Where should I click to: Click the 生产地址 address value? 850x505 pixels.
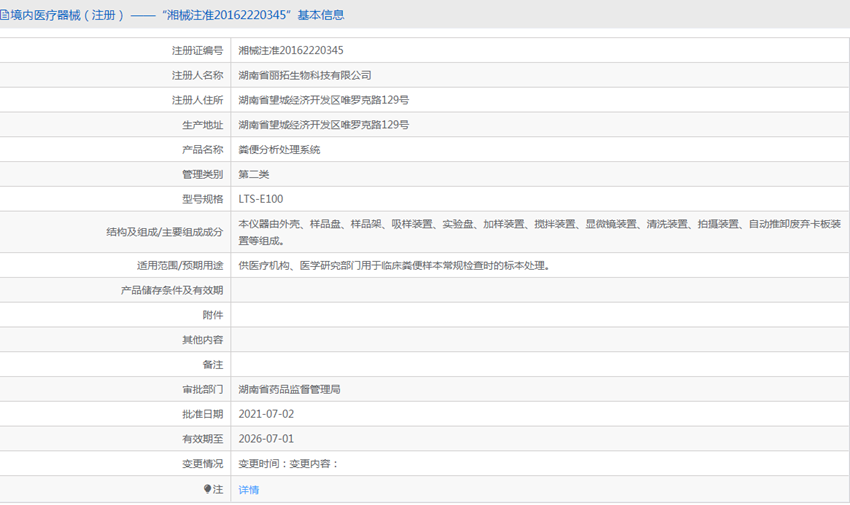323,125
